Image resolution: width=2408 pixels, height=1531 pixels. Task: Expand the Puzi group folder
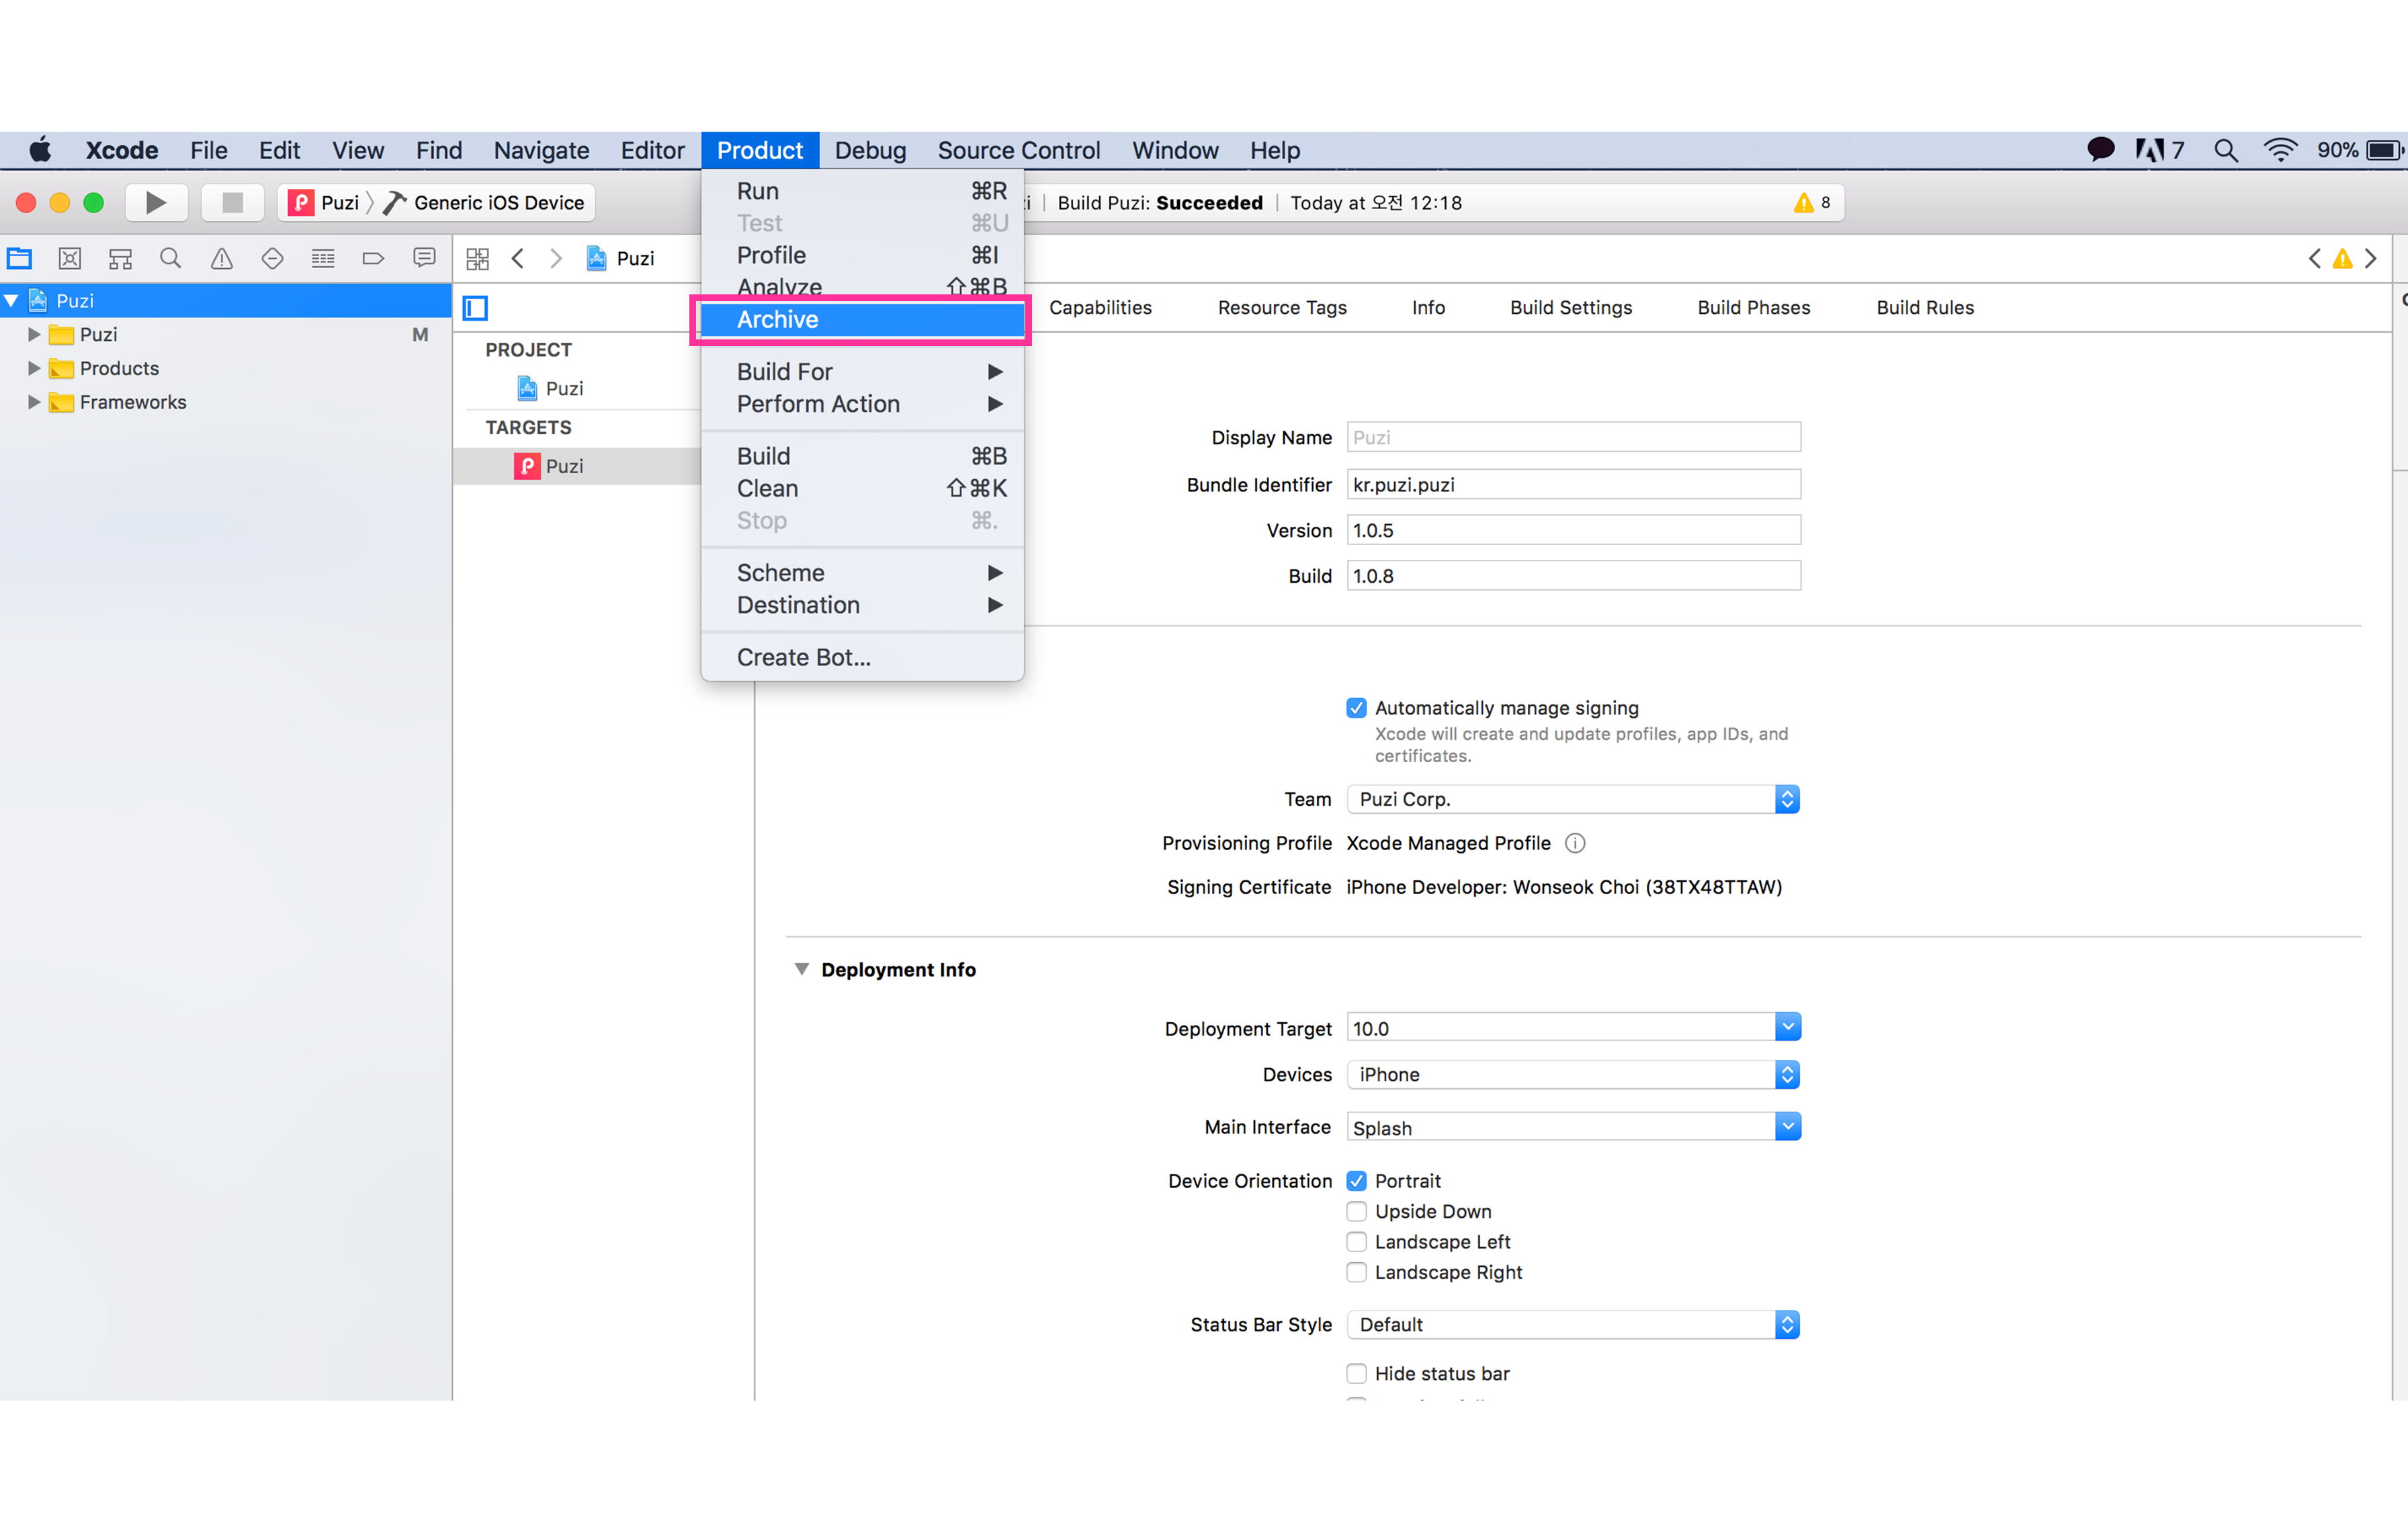(x=34, y=334)
